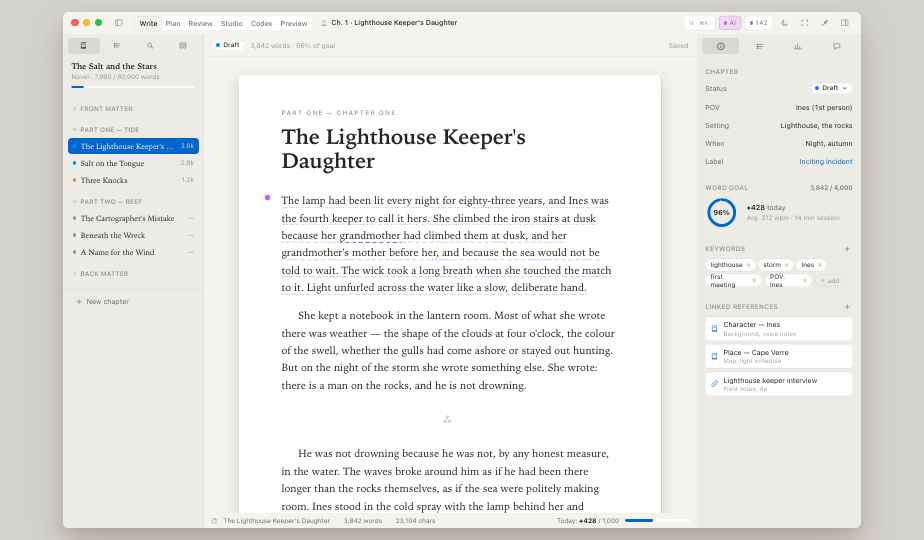Image resolution: width=924 pixels, height=540 pixels.
Task: Select The Lighthouse Keeper's chapter in sidebar
Action: click(133, 146)
